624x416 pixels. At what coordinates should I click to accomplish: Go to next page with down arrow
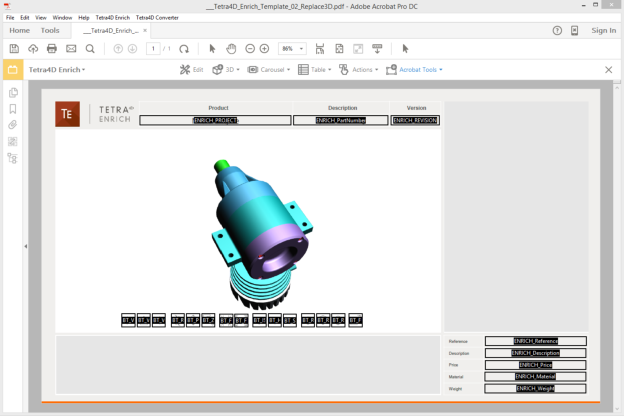click(133, 49)
